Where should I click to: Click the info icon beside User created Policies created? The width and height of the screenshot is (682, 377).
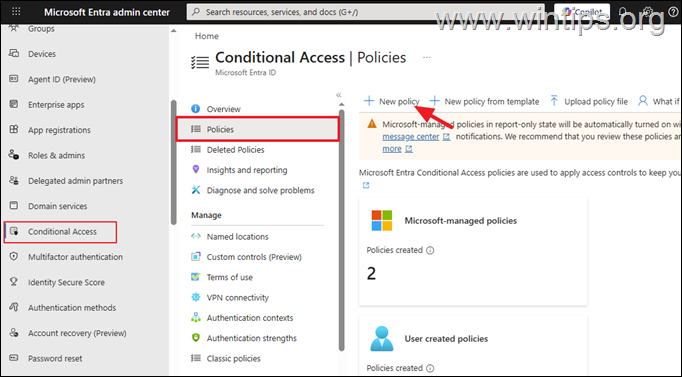click(x=430, y=368)
